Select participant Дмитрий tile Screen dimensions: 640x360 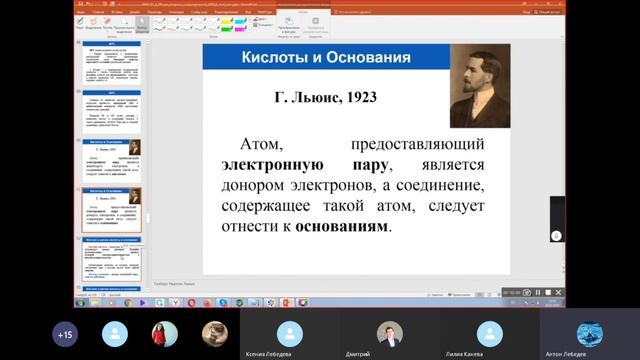pos(390,334)
